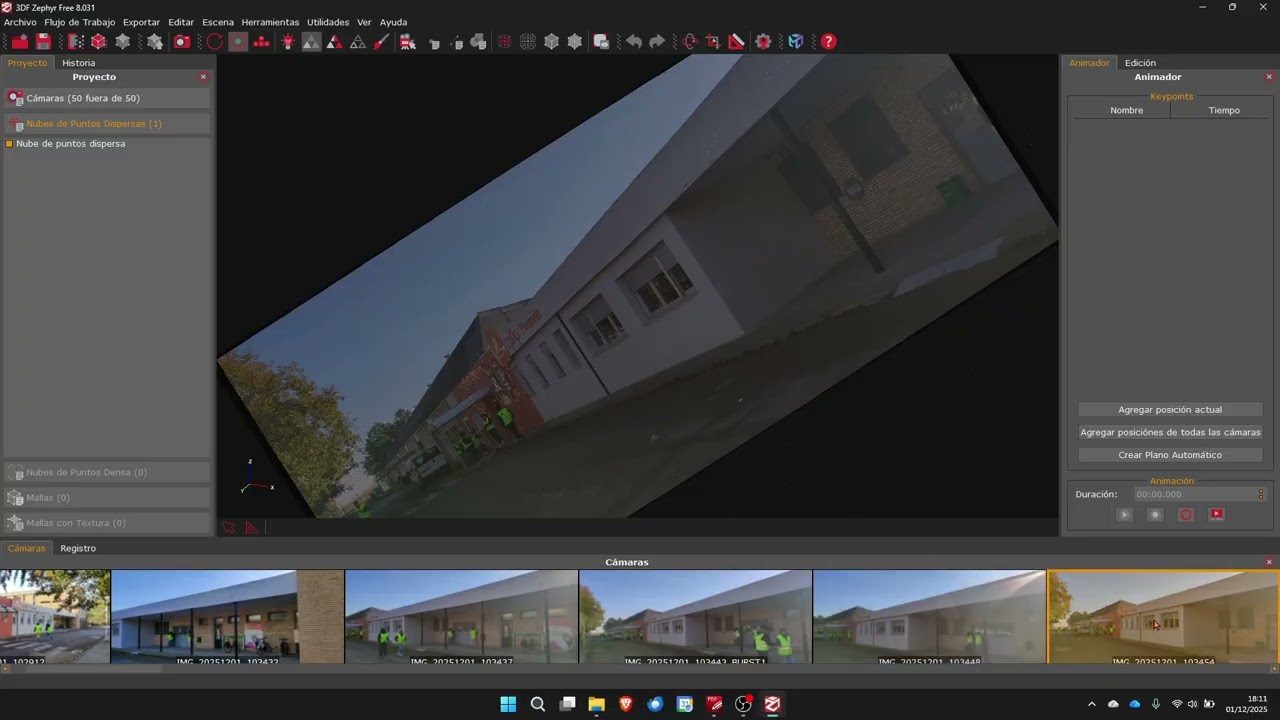Click the red video export button

tap(1217, 515)
